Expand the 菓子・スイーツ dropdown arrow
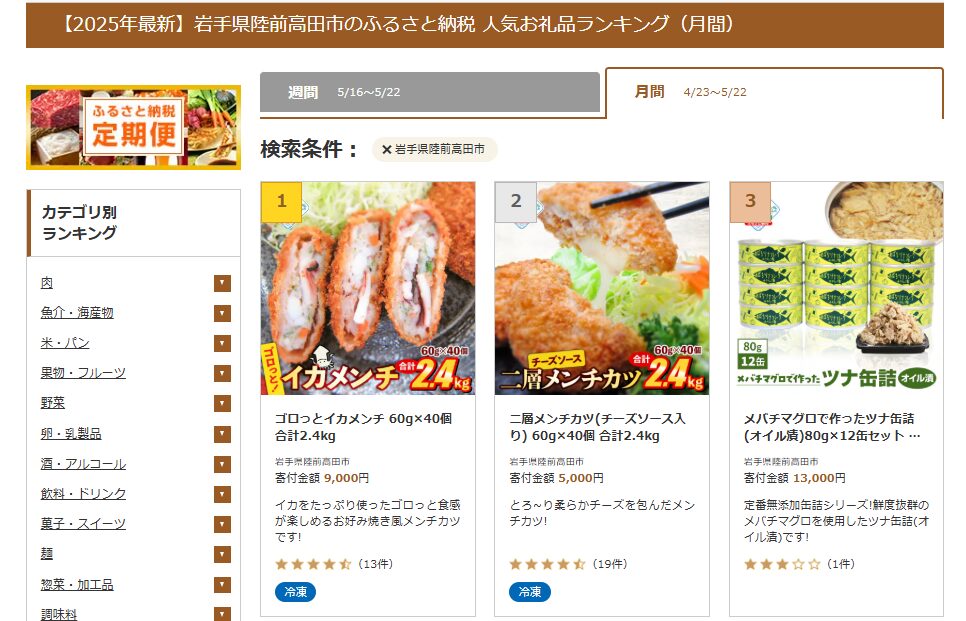This screenshot has width=966, height=621. tap(222, 524)
